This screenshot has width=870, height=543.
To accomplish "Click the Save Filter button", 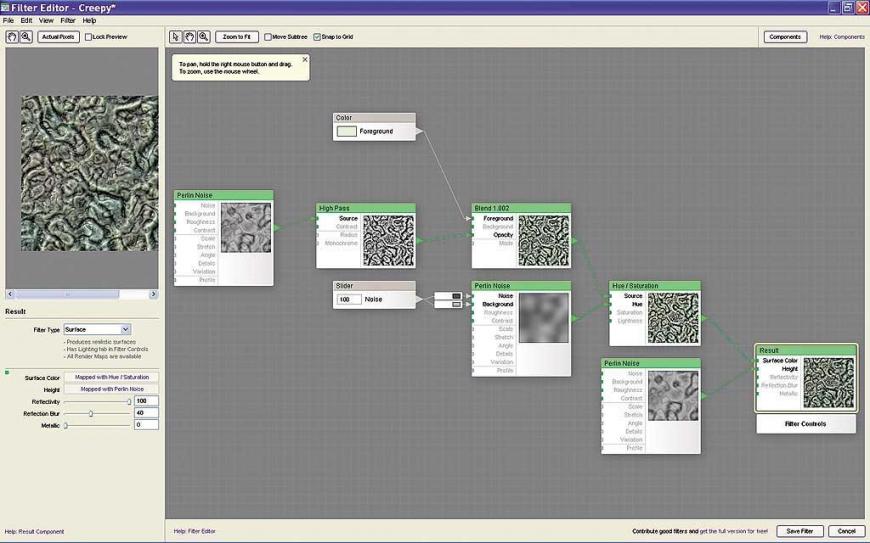I will [x=800, y=531].
